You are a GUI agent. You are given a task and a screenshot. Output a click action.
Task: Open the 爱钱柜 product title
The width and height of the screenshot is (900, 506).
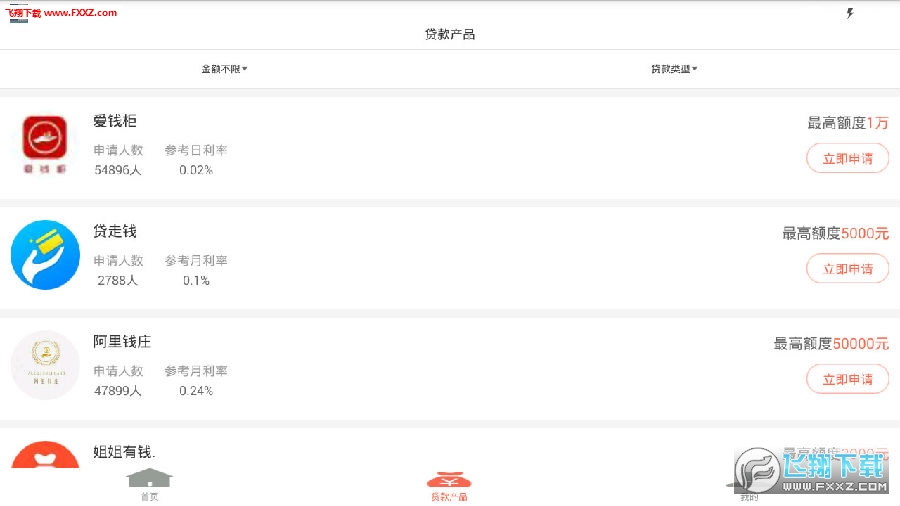coord(115,121)
